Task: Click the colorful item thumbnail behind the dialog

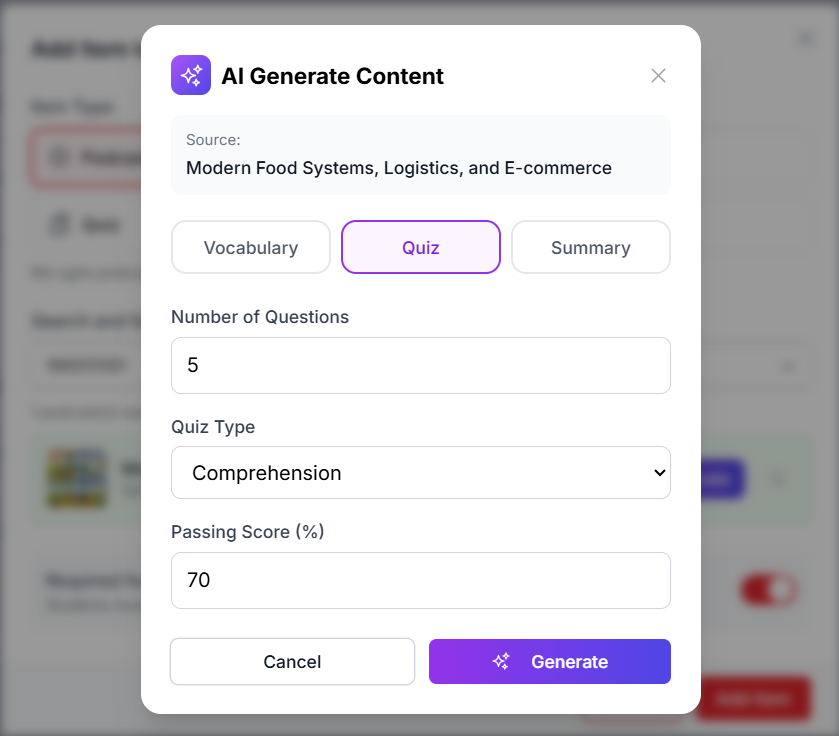Action: [x=77, y=479]
